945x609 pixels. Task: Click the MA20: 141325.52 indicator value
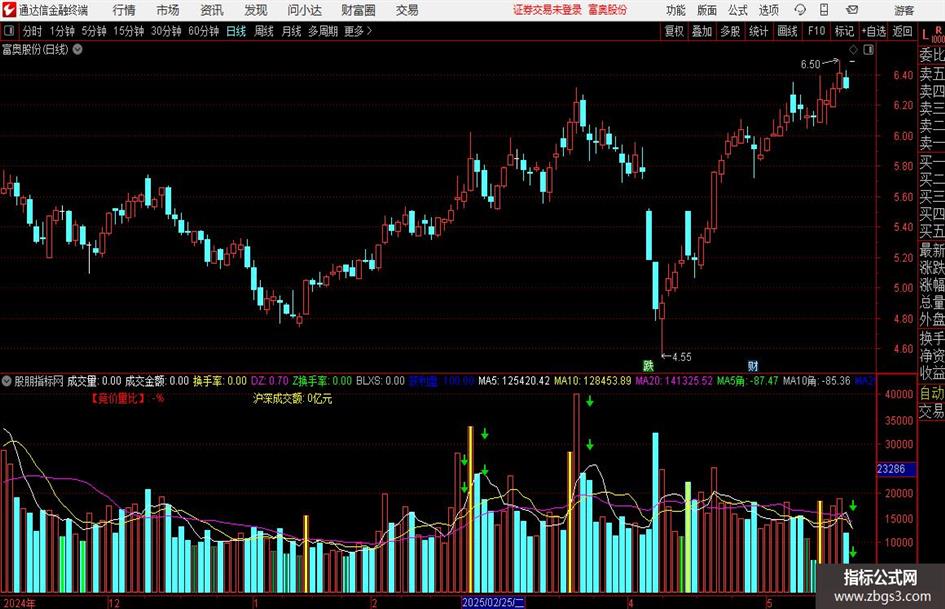pos(674,380)
